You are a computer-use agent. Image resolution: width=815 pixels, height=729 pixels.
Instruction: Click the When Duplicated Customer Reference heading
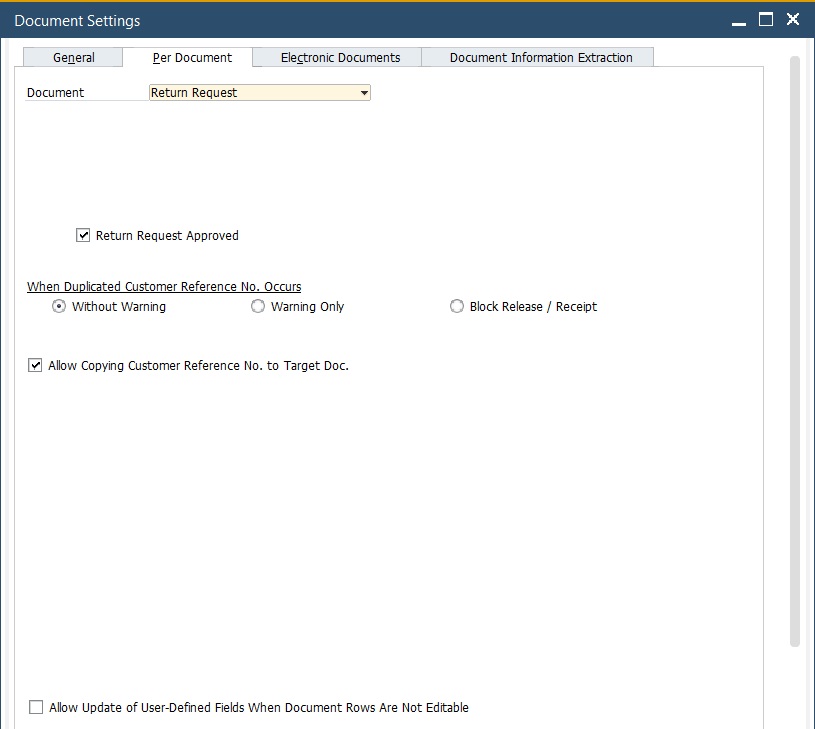point(164,287)
